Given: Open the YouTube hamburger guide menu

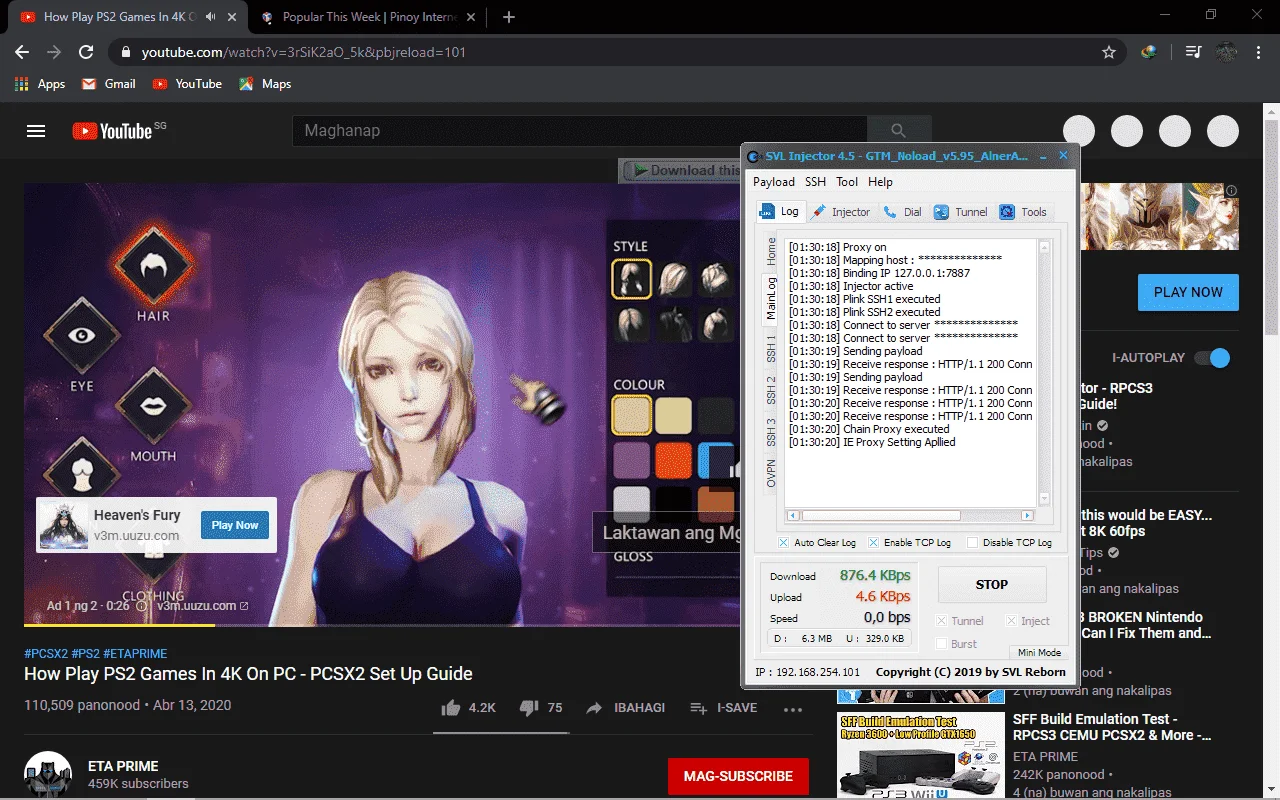Looking at the screenshot, I should tap(37, 131).
